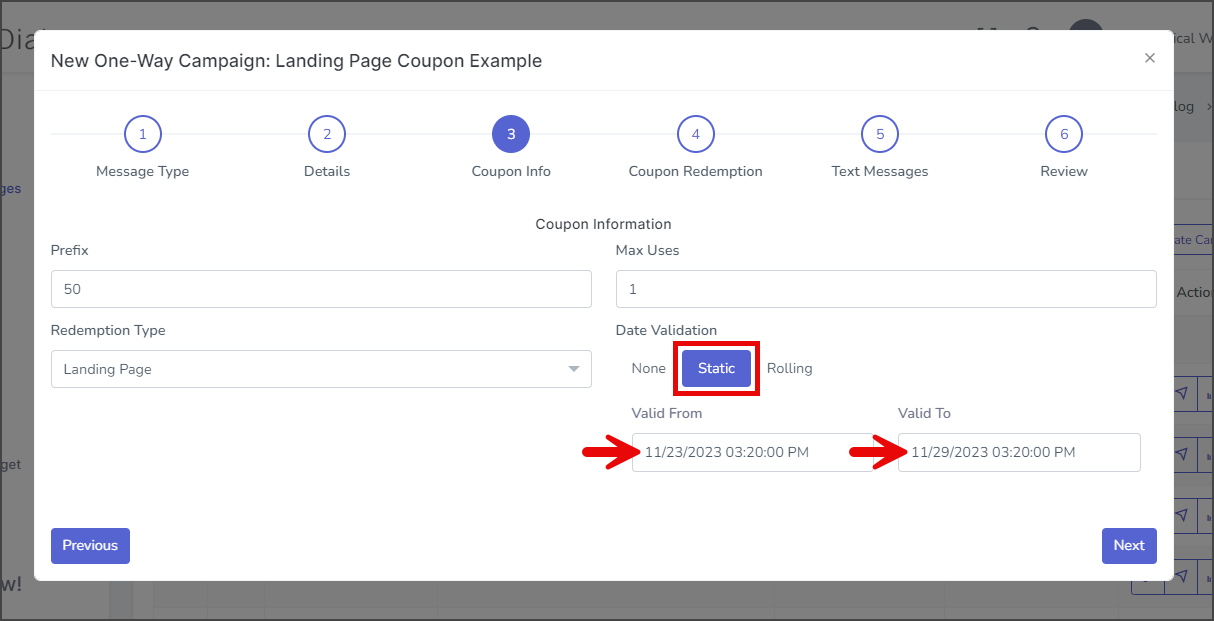Click the Previous button
This screenshot has width=1214, height=621.
pyautogui.click(x=90, y=545)
